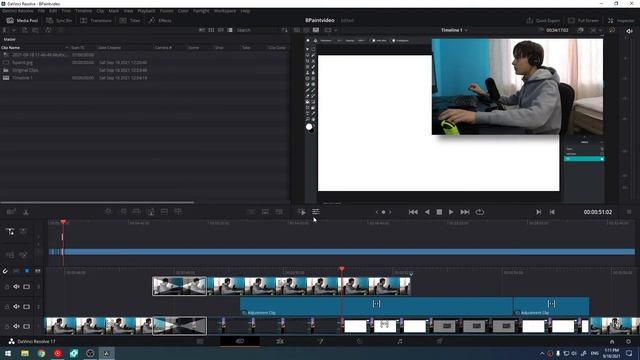Play the timeline in reverse

427,212
